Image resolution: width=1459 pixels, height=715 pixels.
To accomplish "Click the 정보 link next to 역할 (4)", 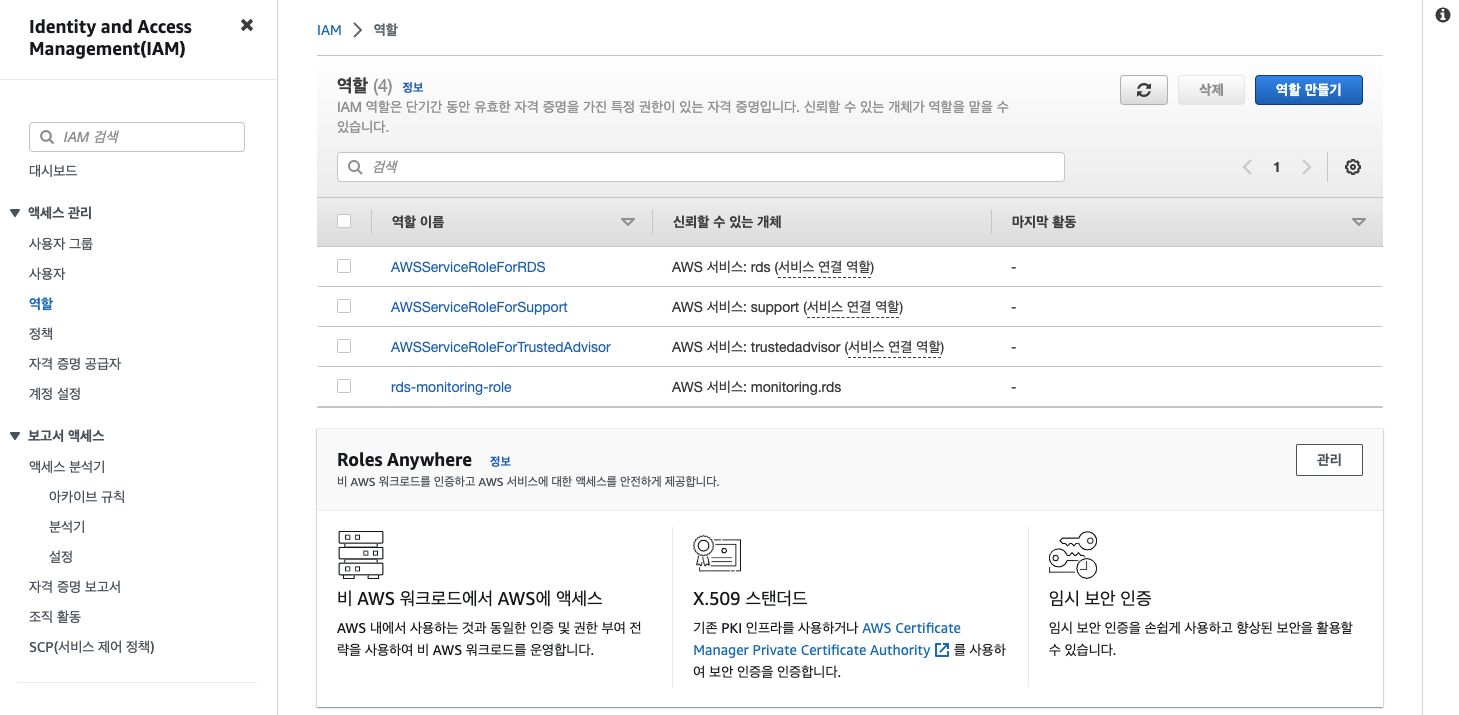I will pos(413,88).
